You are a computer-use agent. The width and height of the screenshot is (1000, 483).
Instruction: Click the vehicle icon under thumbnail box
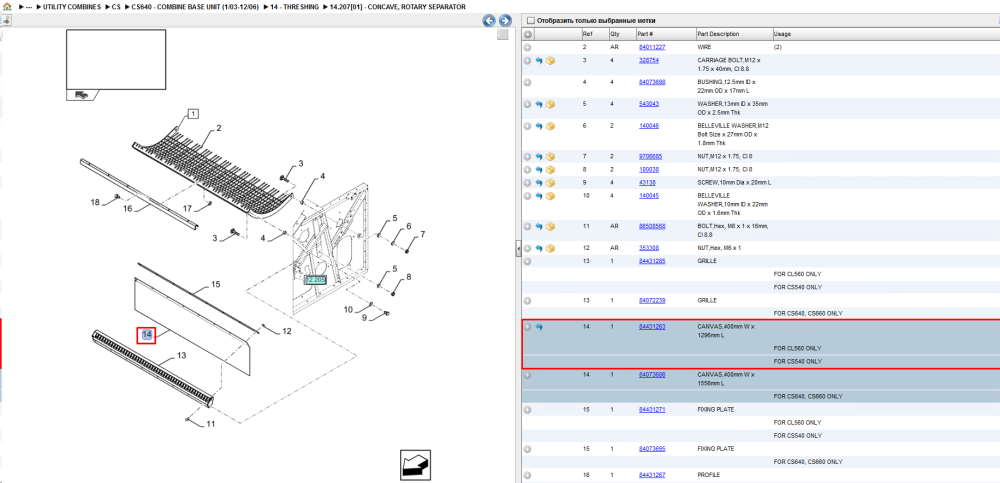[x=81, y=94]
